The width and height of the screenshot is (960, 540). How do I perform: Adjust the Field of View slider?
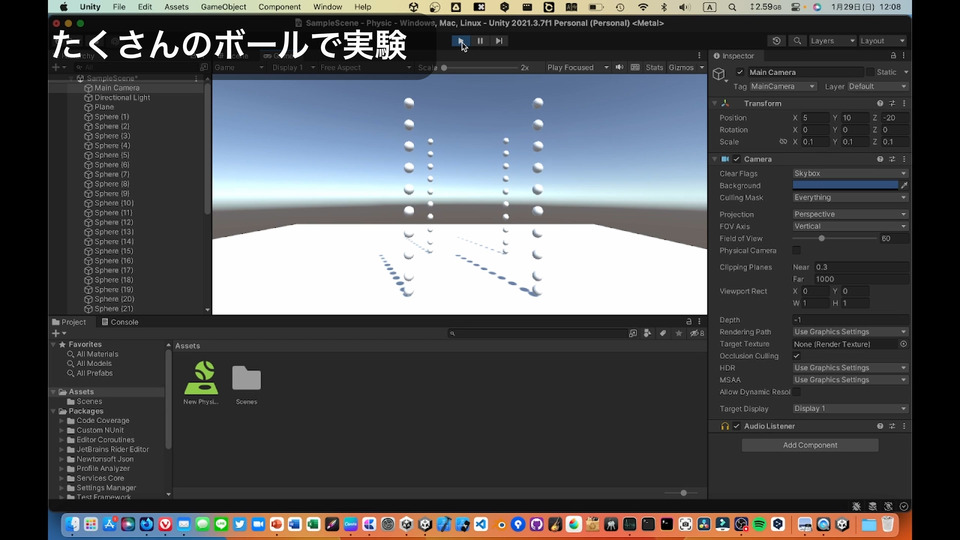(822, 238)
